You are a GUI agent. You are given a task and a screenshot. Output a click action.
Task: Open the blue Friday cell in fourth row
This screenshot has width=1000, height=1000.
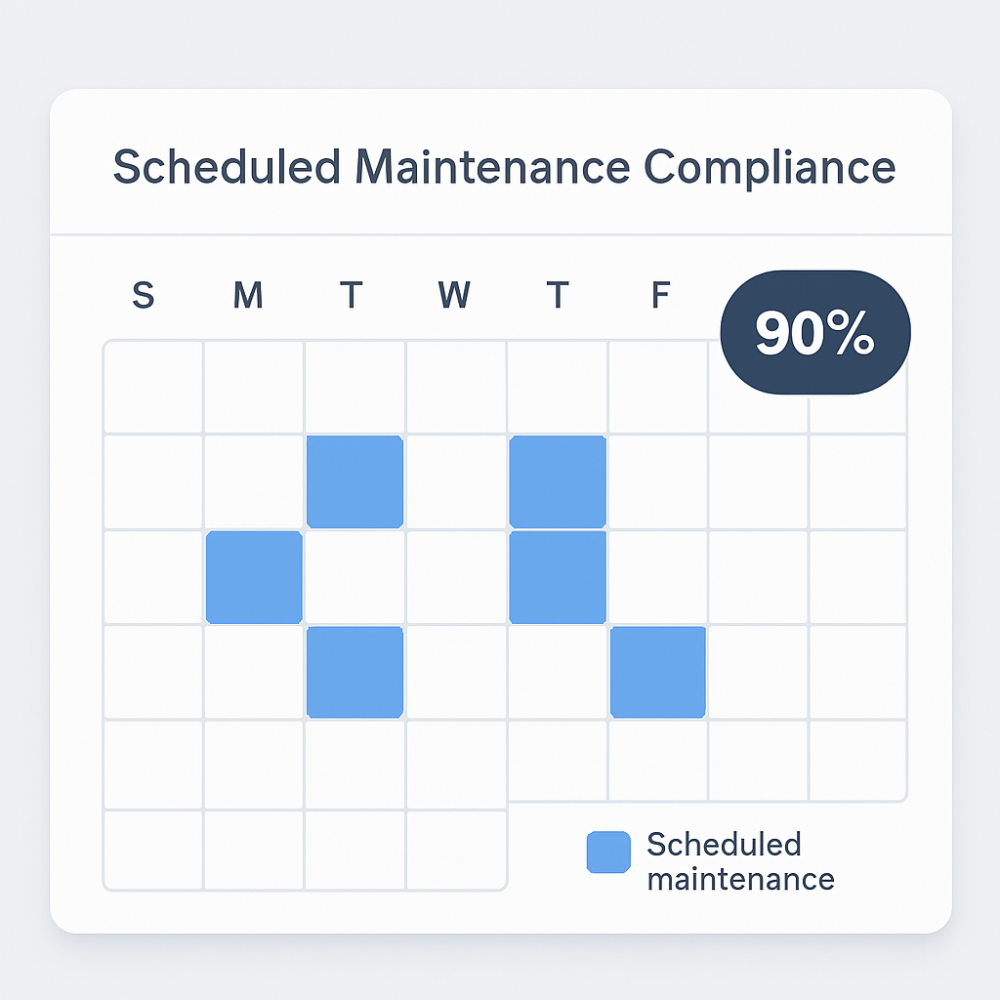pos(658,672)
